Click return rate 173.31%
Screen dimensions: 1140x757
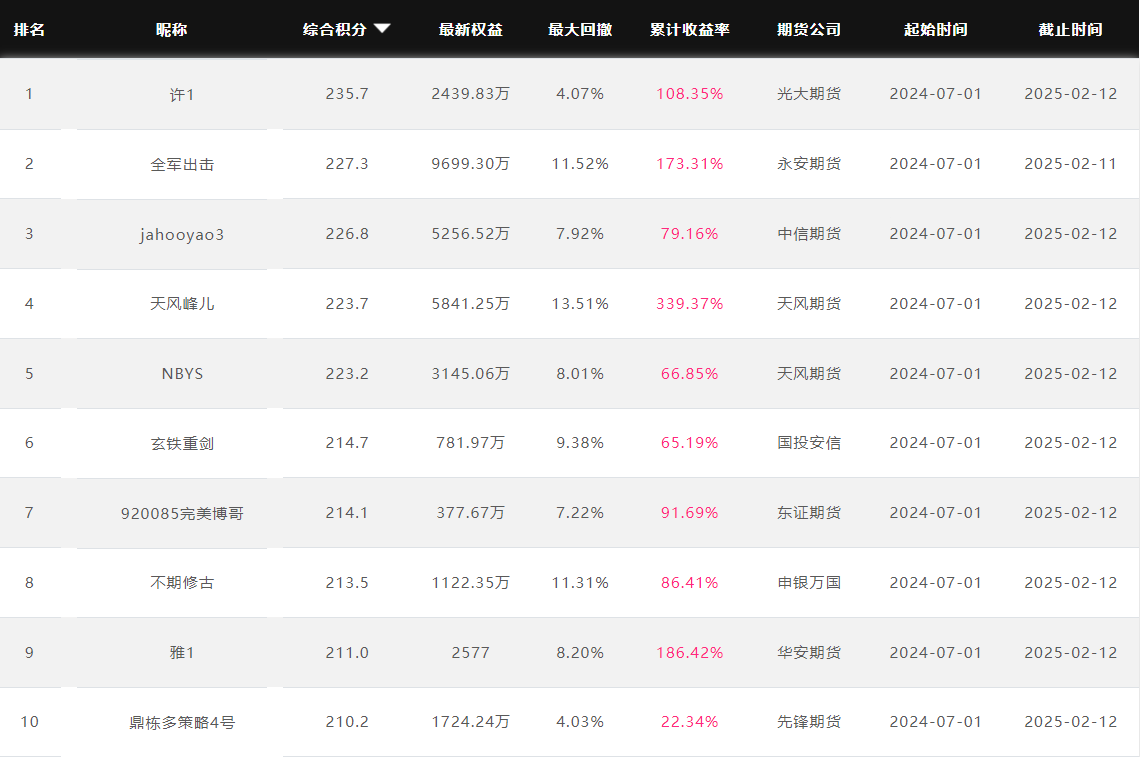pyautogui.click(x=689, y=164)
